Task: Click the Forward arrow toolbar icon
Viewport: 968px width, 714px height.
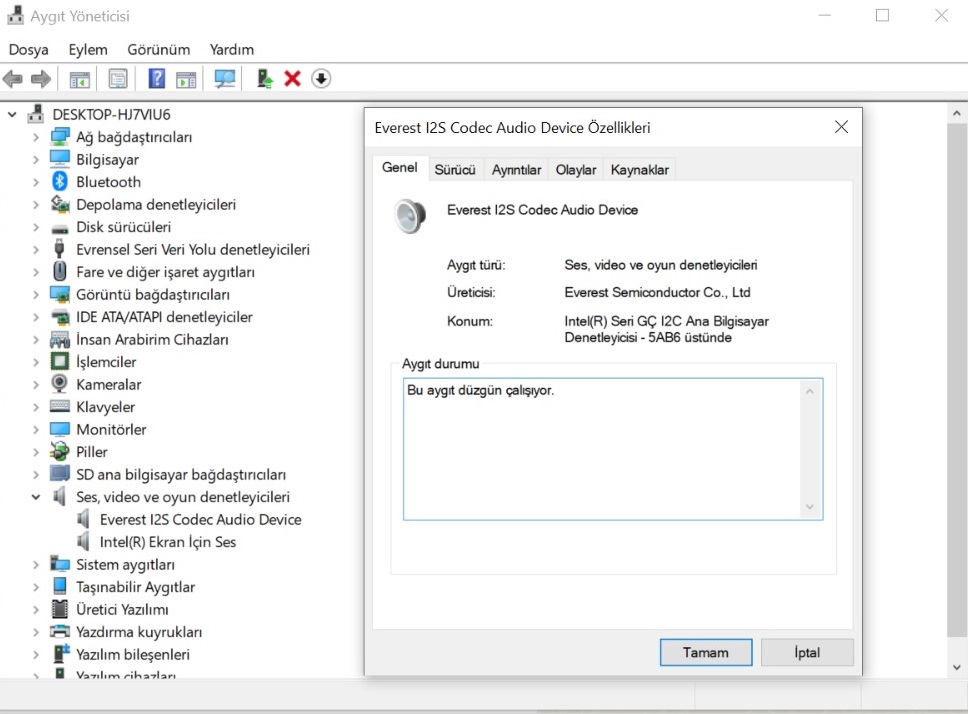Action: (41, 78)
